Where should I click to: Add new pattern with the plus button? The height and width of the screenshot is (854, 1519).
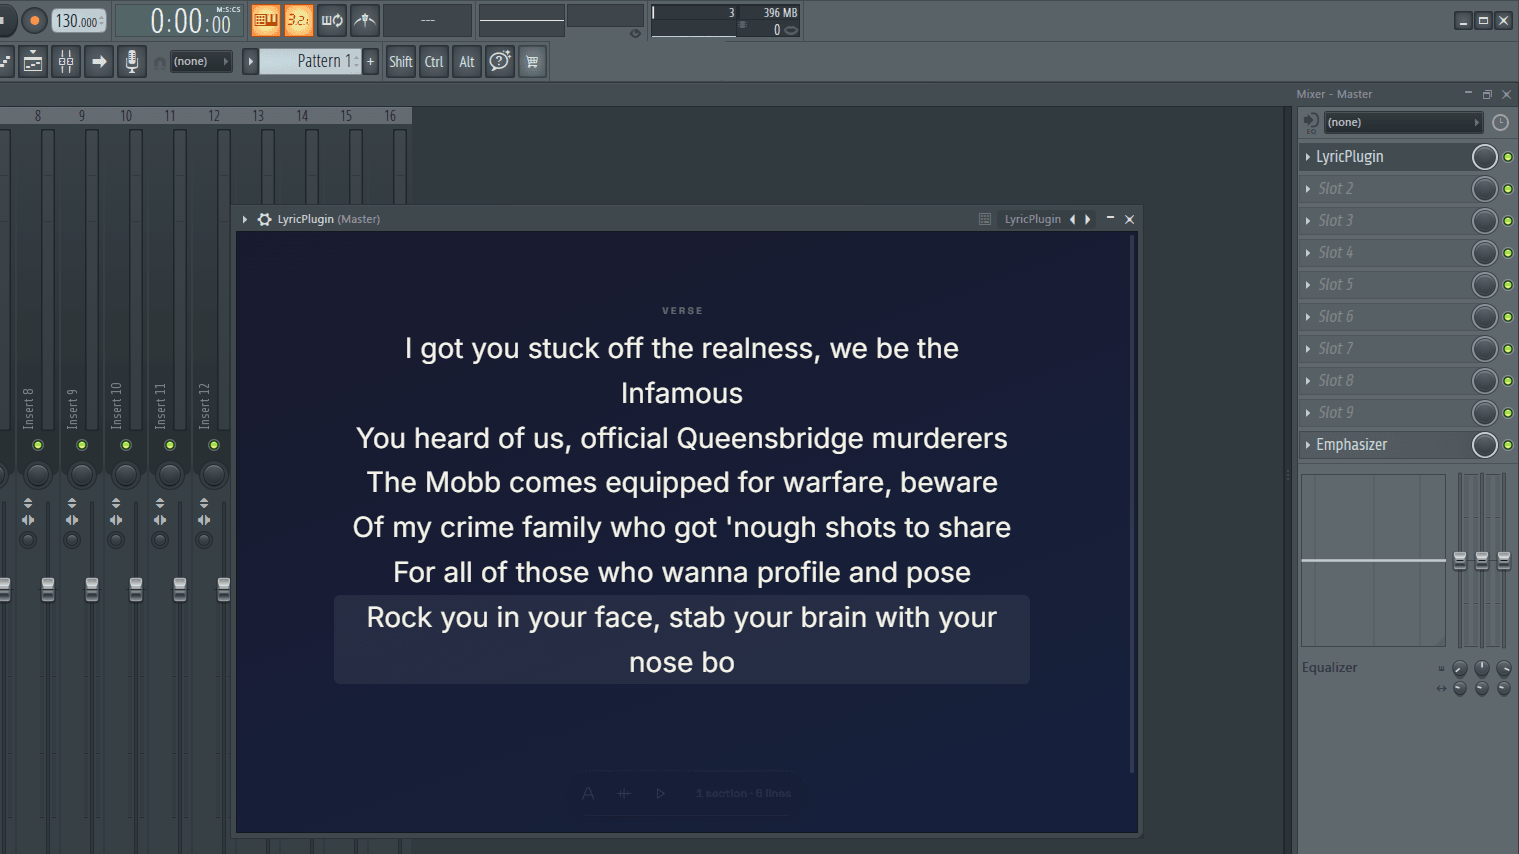371,62
